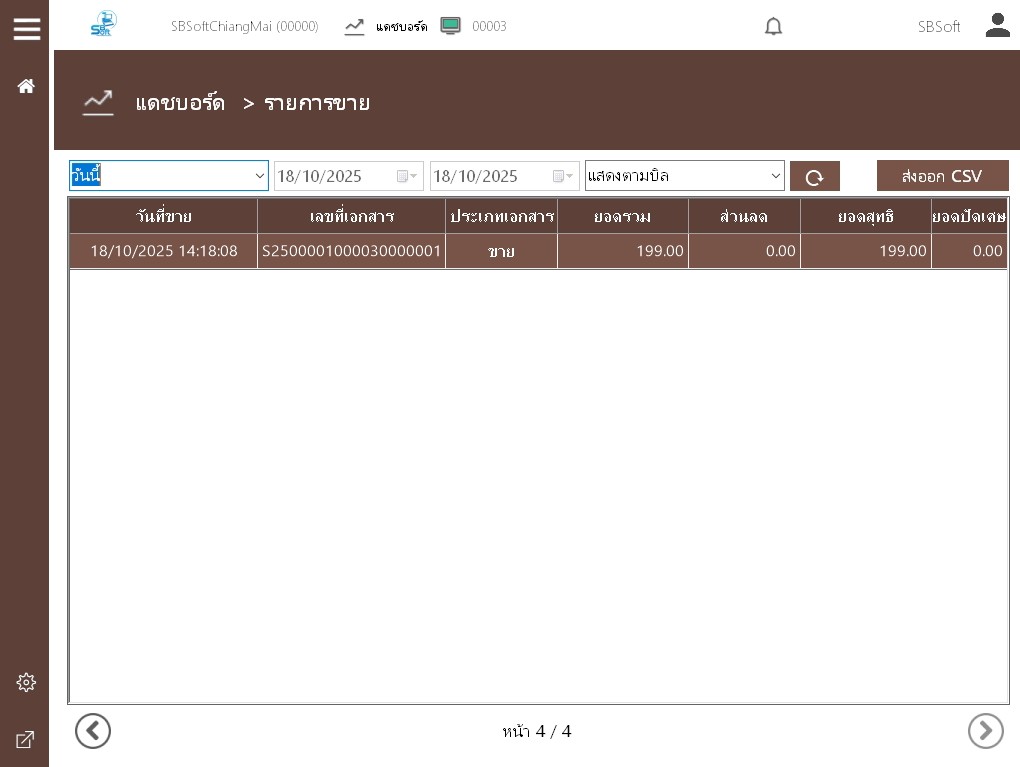This screenshot has width=1020, height=767.
Task: Open the user profile icon
Action: 997,26
